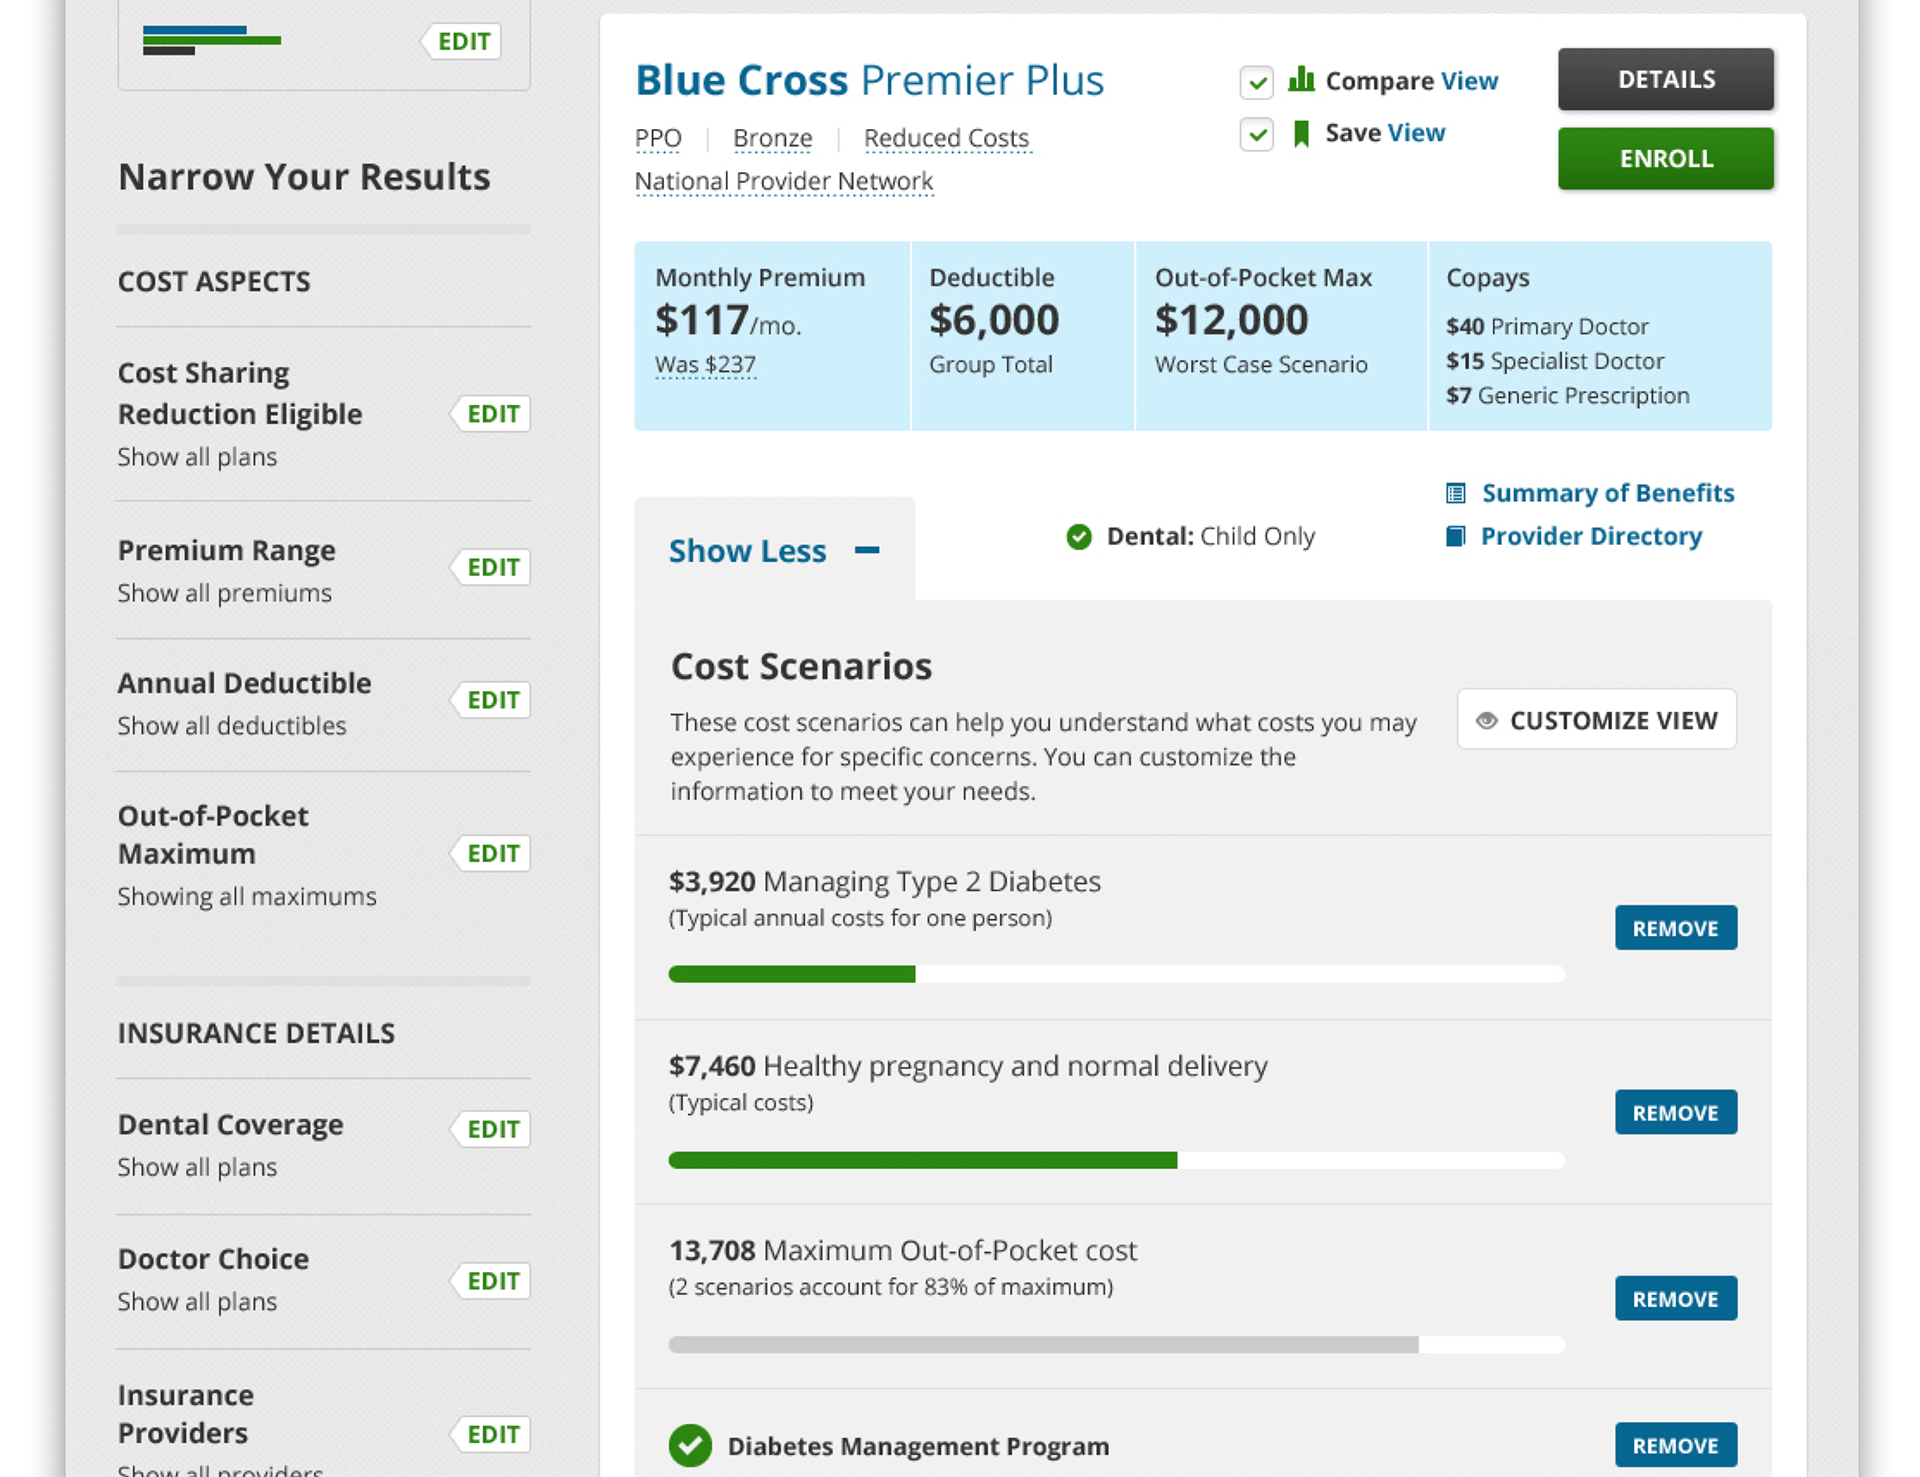
Task: Edit the Insurance Providers filter
Action: point(491,1434)
